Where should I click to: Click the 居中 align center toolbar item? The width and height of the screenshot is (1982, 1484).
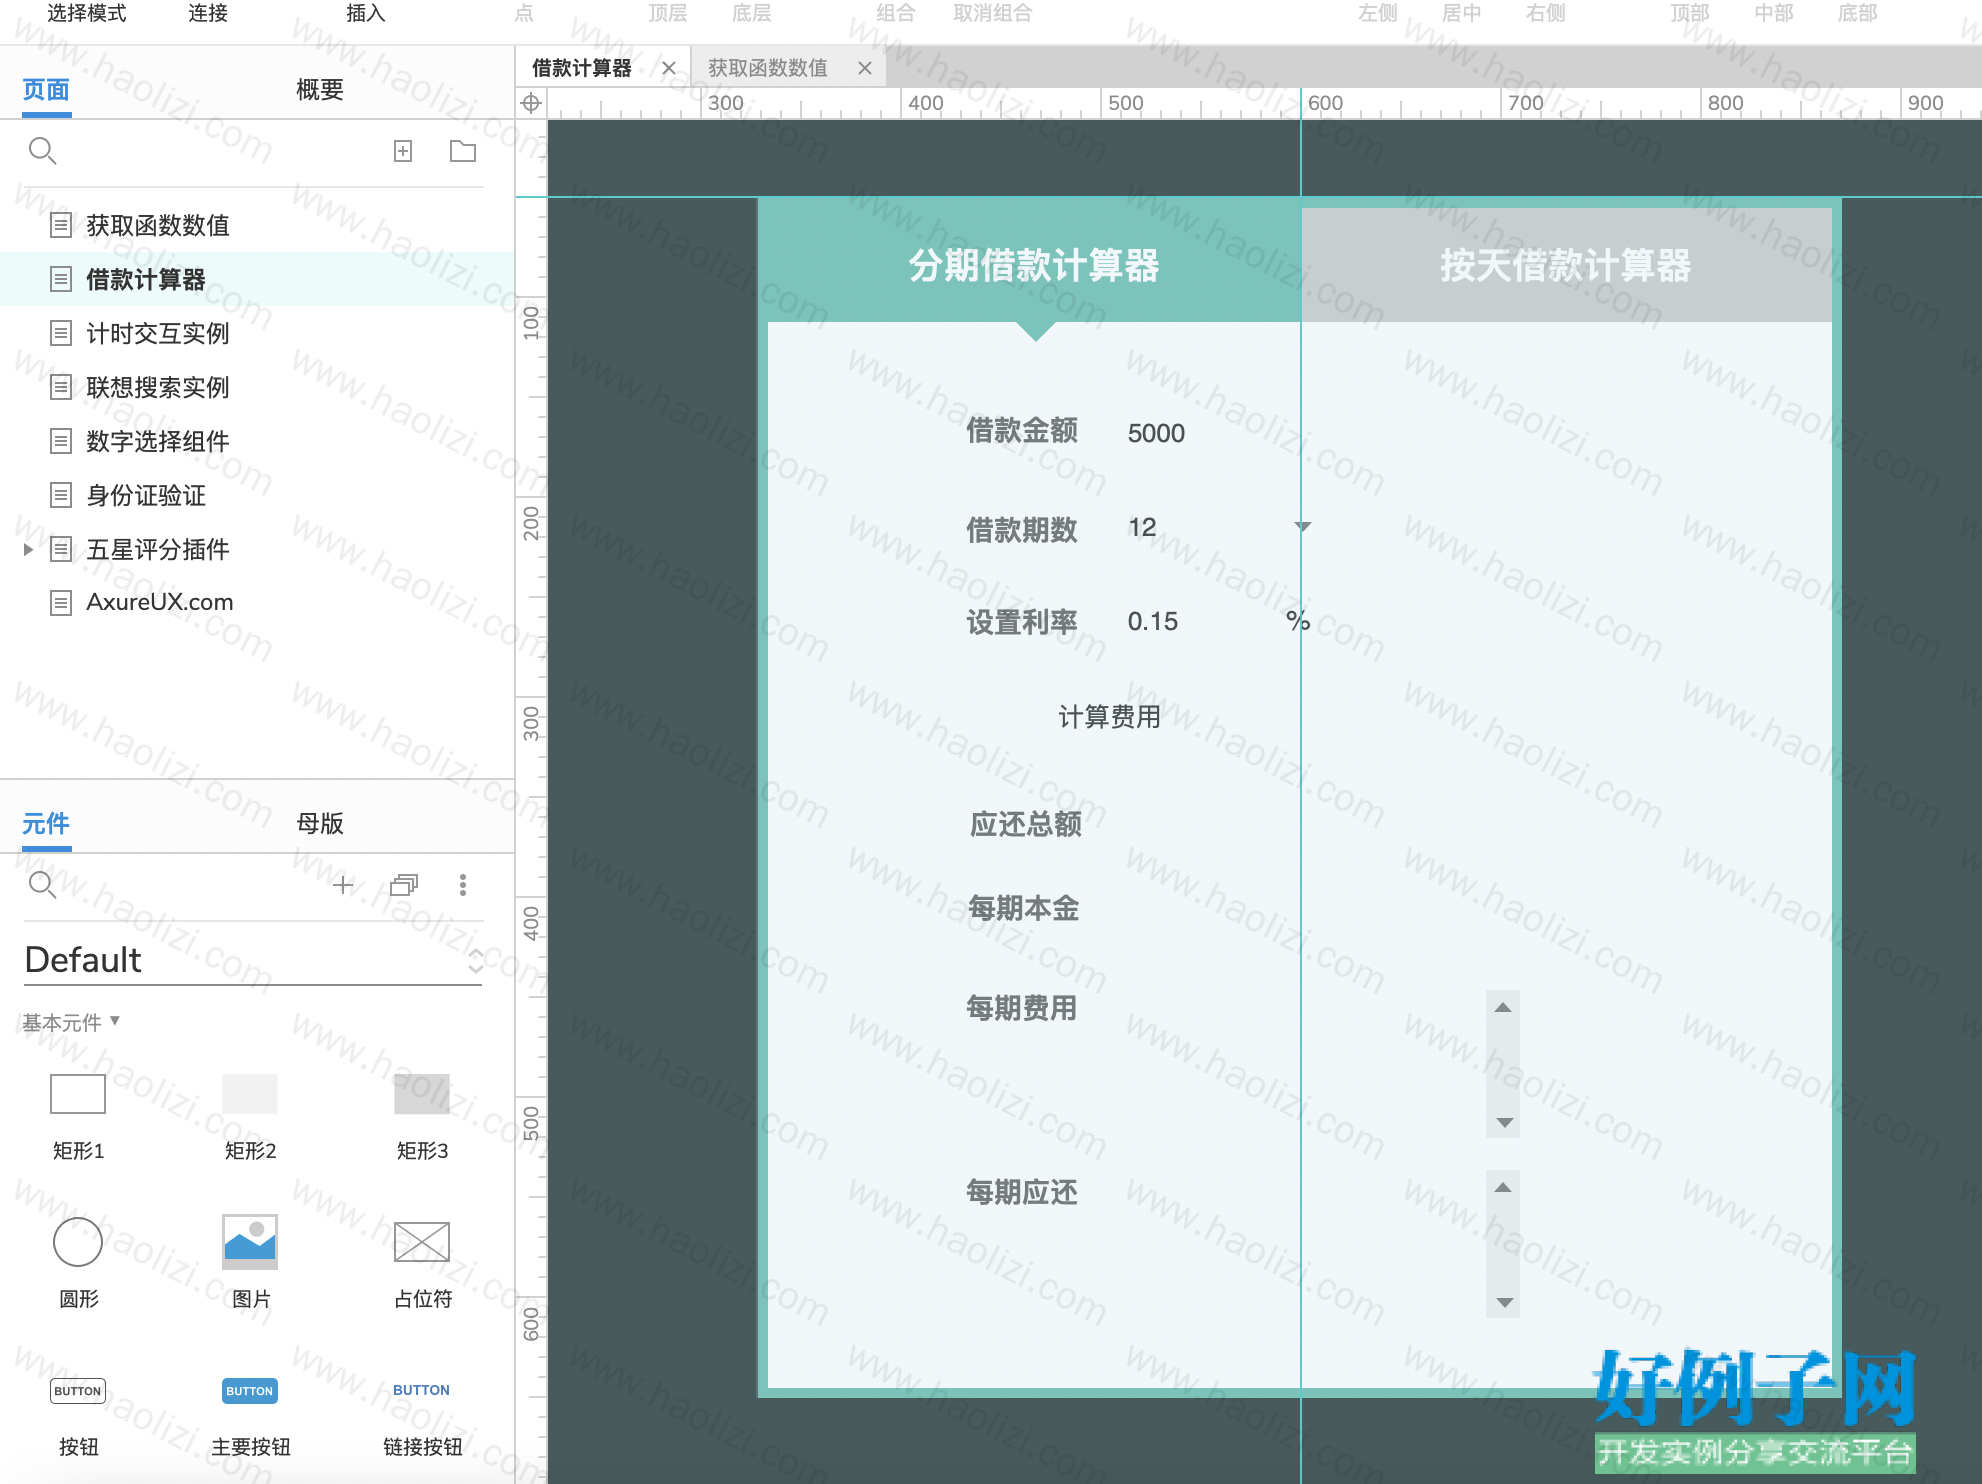tap(1462, 13)
